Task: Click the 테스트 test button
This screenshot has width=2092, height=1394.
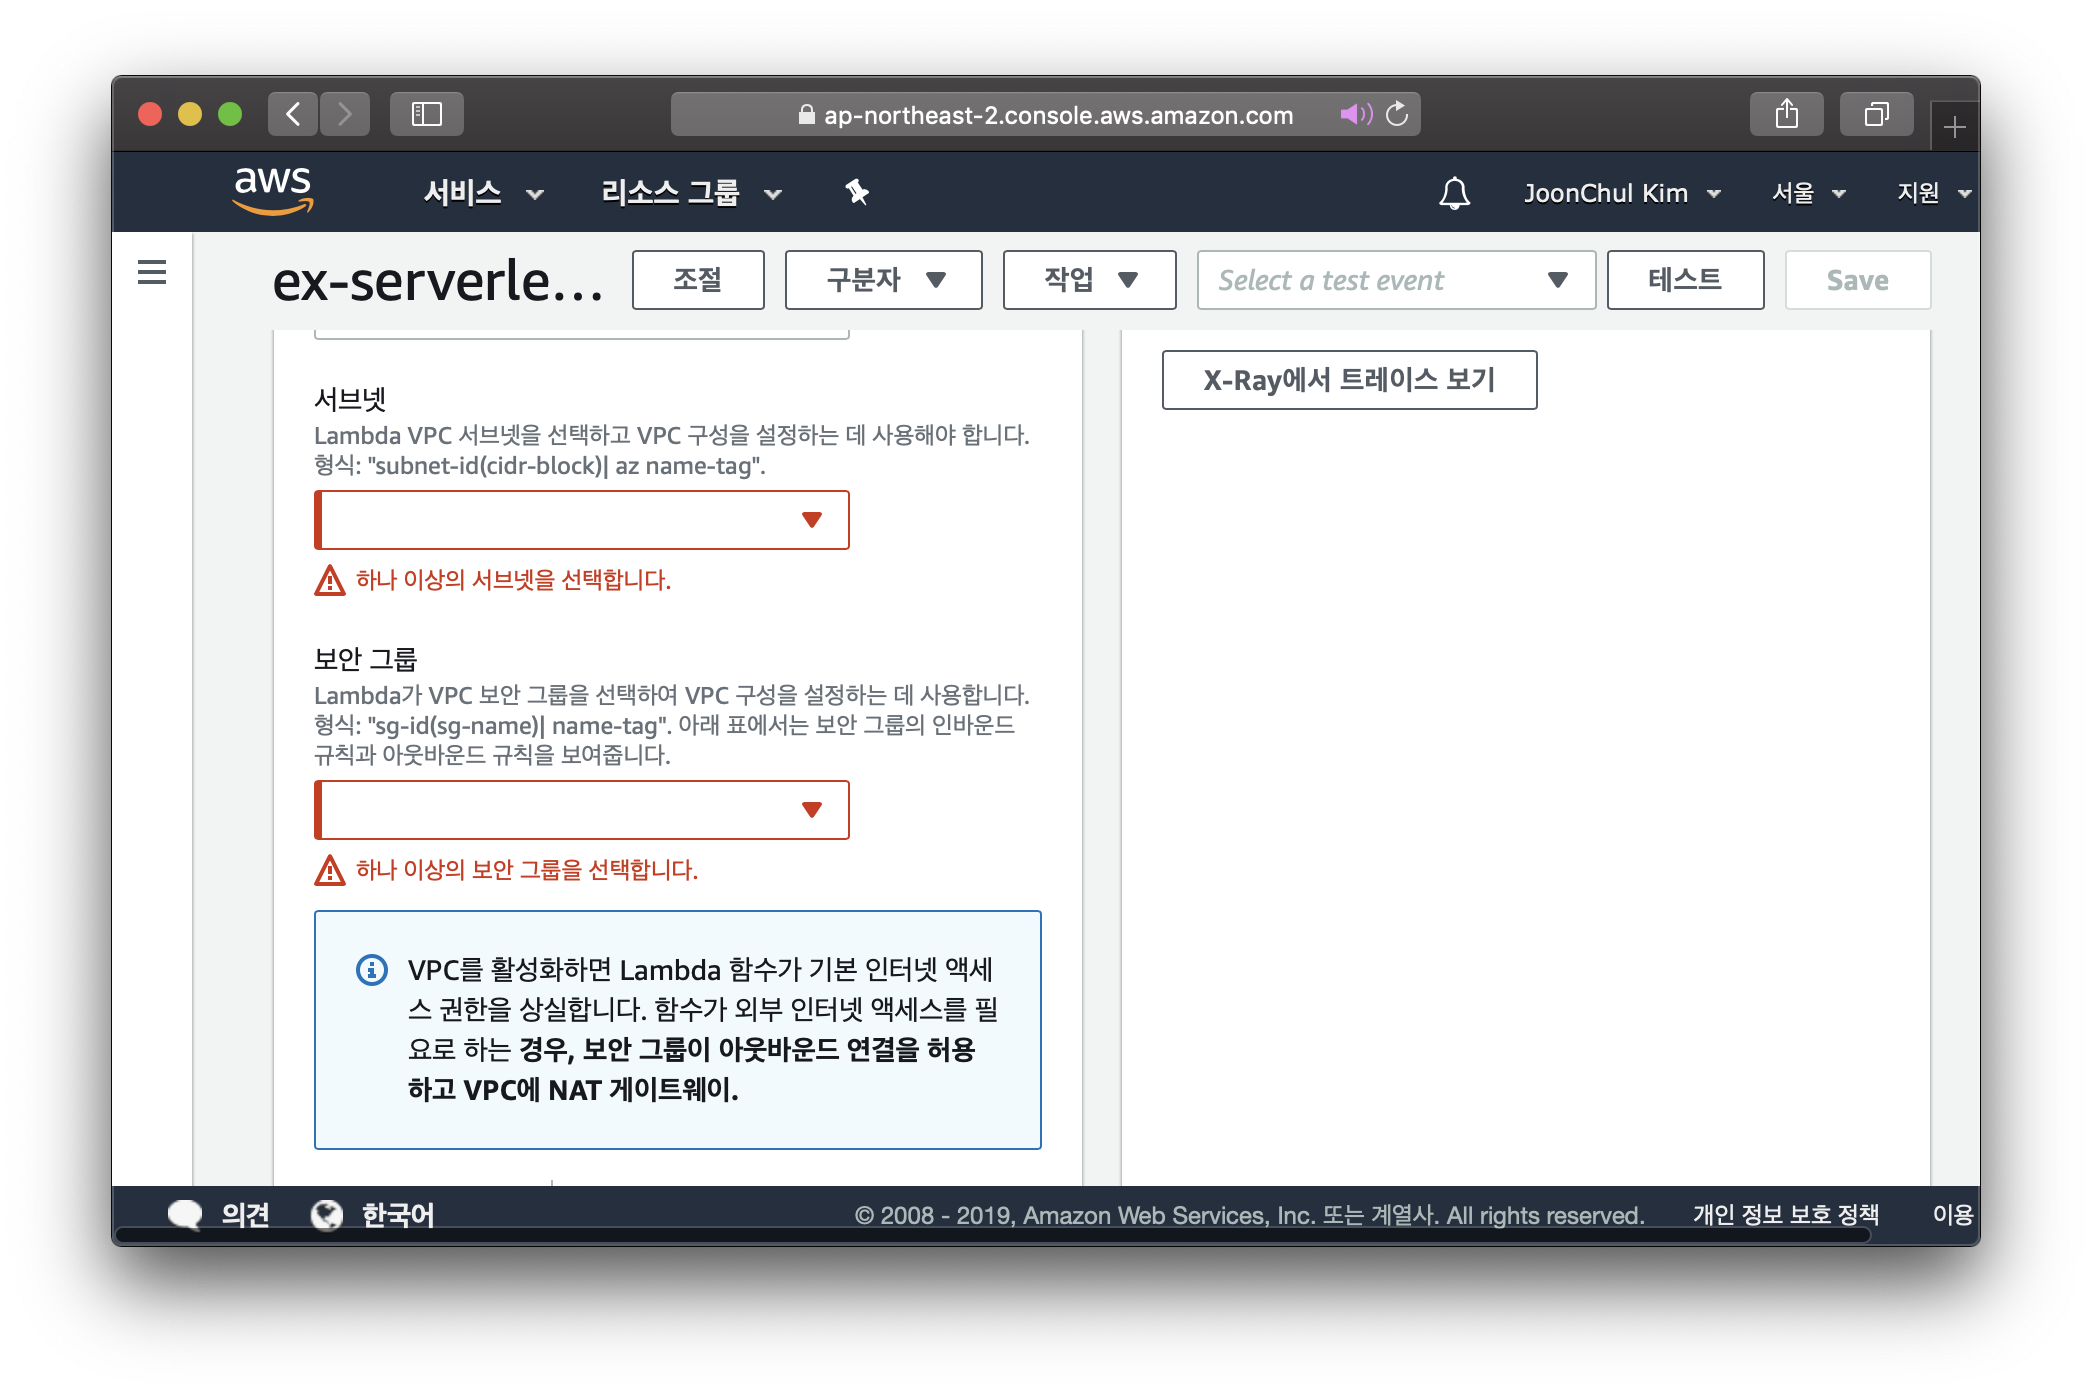Action: tap(1685, 280)
